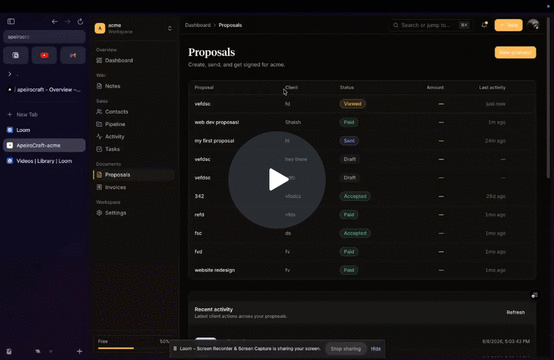Viewport: 554px width, 360px height.
Task: Click the Last activity column header
Action: (492, 87)
